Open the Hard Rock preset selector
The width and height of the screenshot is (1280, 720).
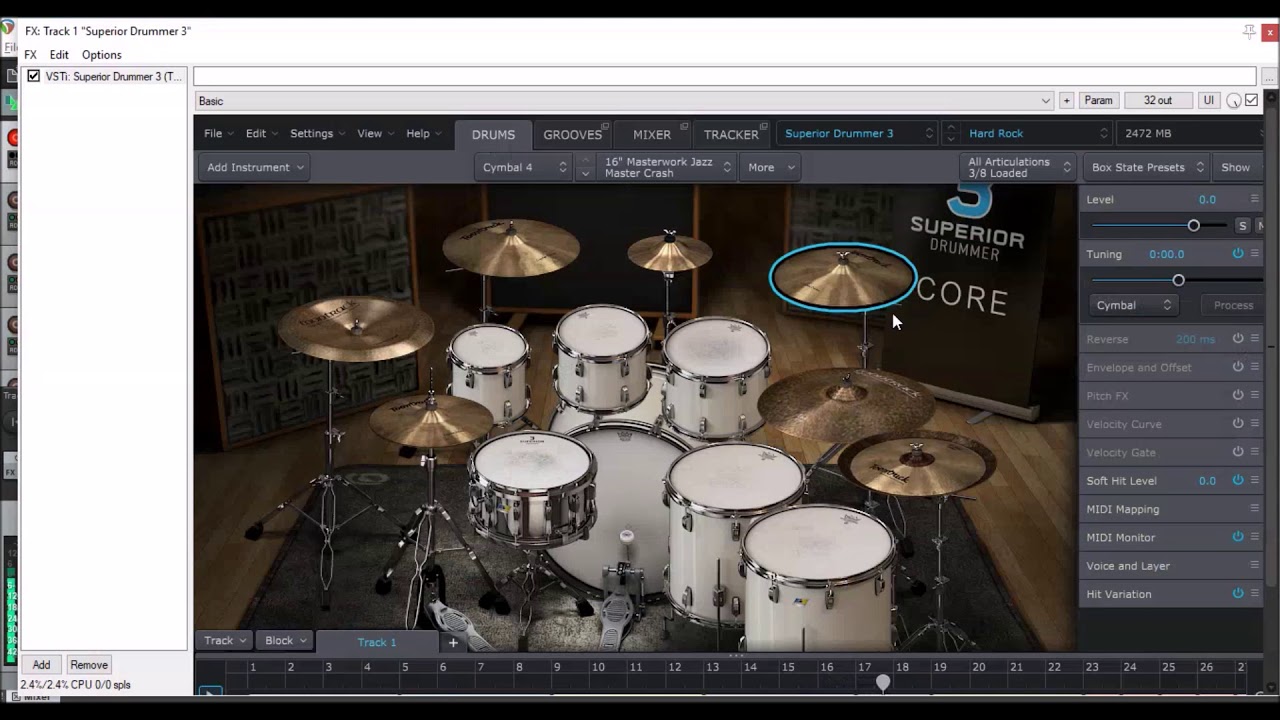click(x=1036, y=133)
